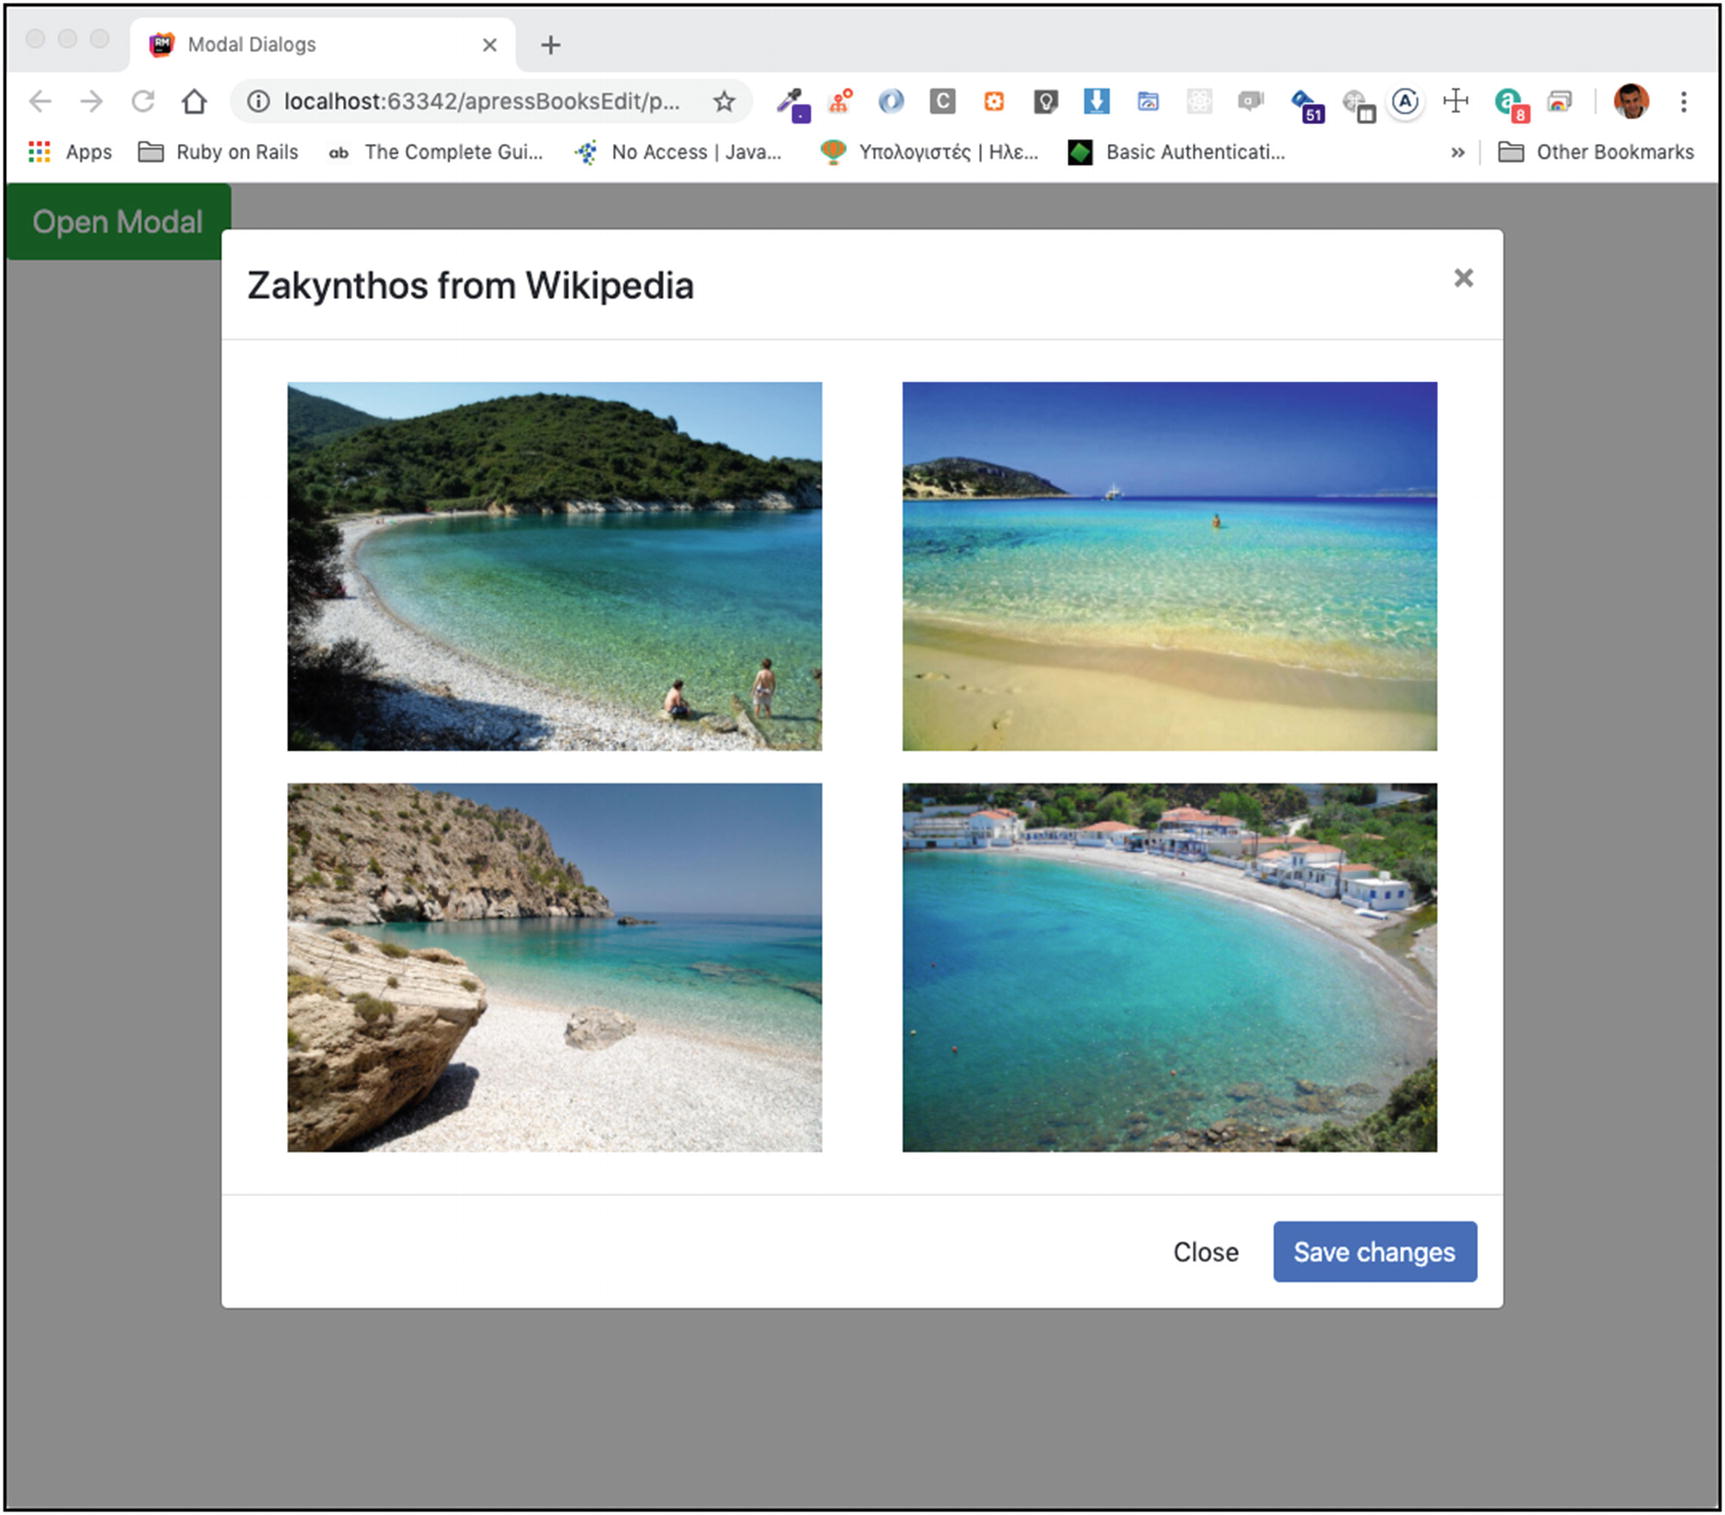1725x1515 pixels.
Task: Click the sandy beach photo with yacht
Action: pos(1169,566)
